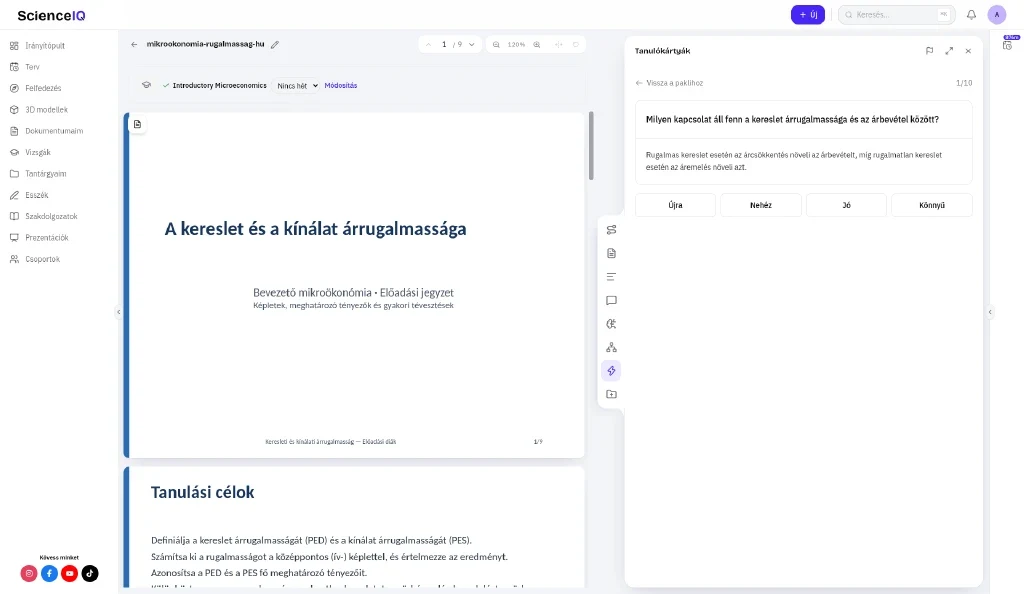Open the YouTube social link
This screenshot has width=1024, height=594.
(x=69, y=573)
